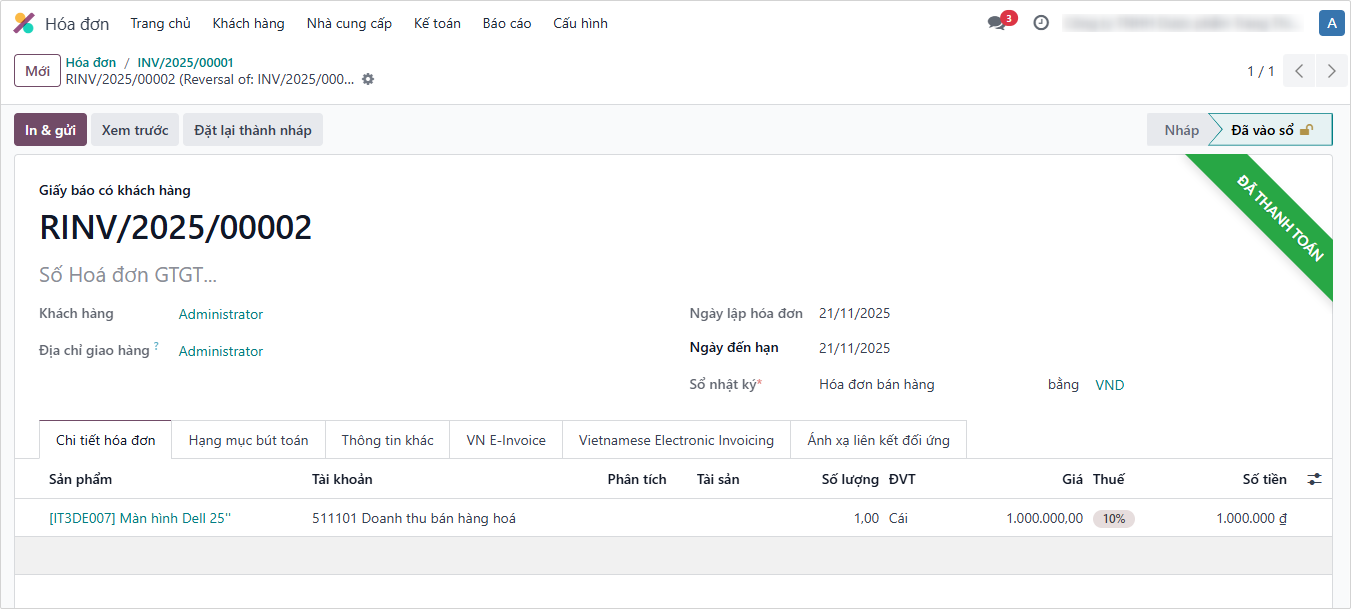The image size is (1351, 609).
Task: Open the Kế toán menu
Action: 437,23
